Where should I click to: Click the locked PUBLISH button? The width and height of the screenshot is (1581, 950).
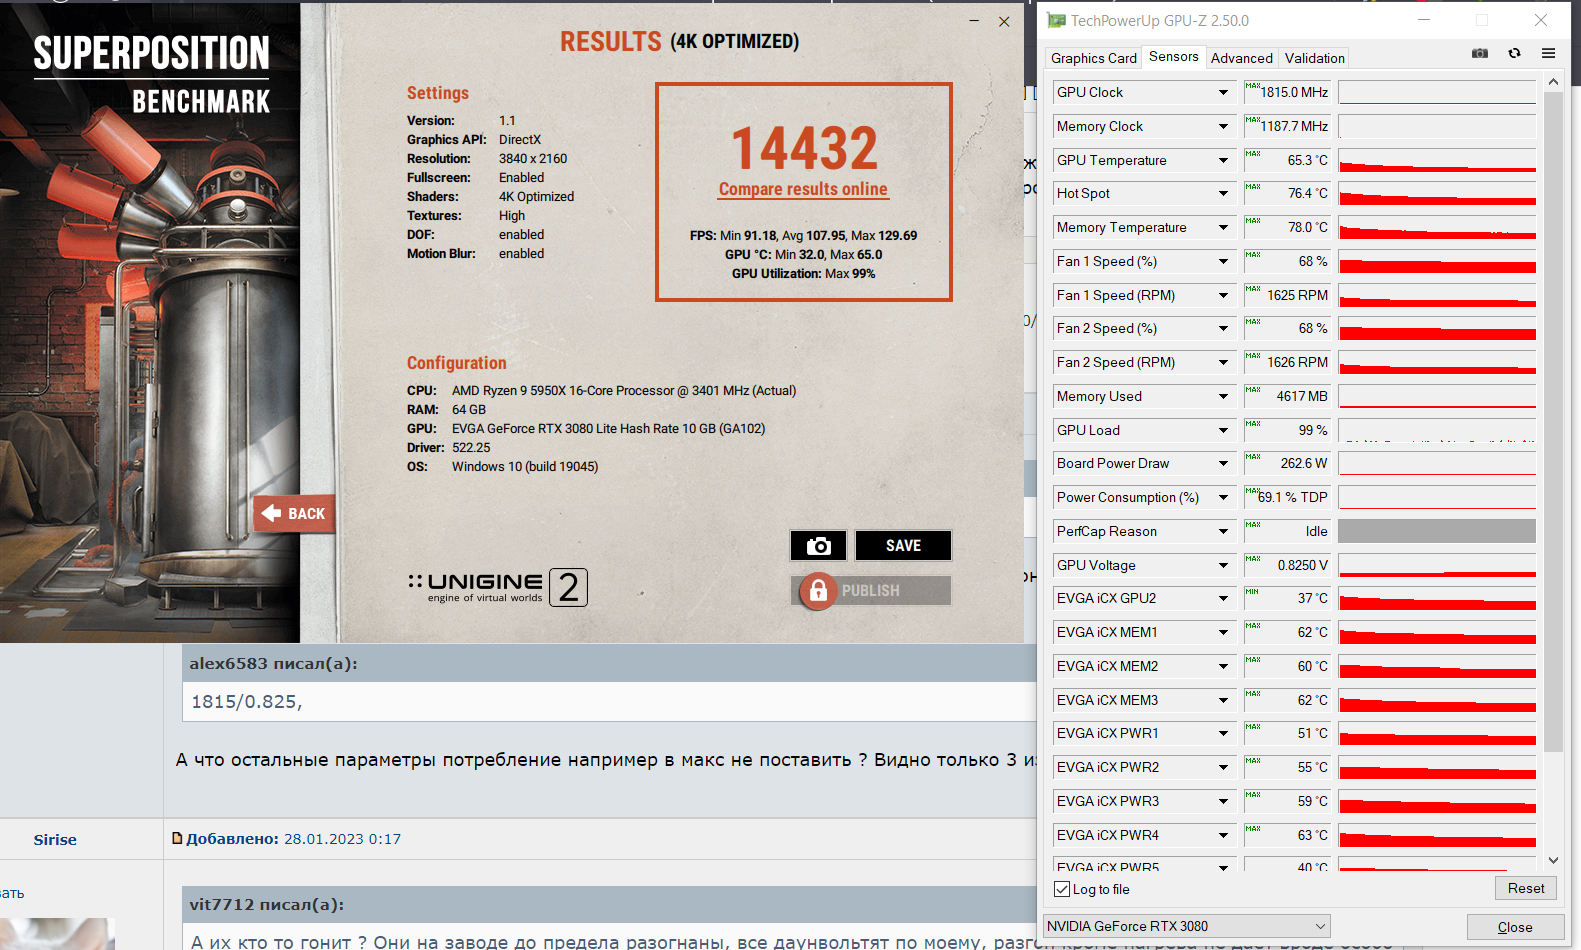coord(871,590)
